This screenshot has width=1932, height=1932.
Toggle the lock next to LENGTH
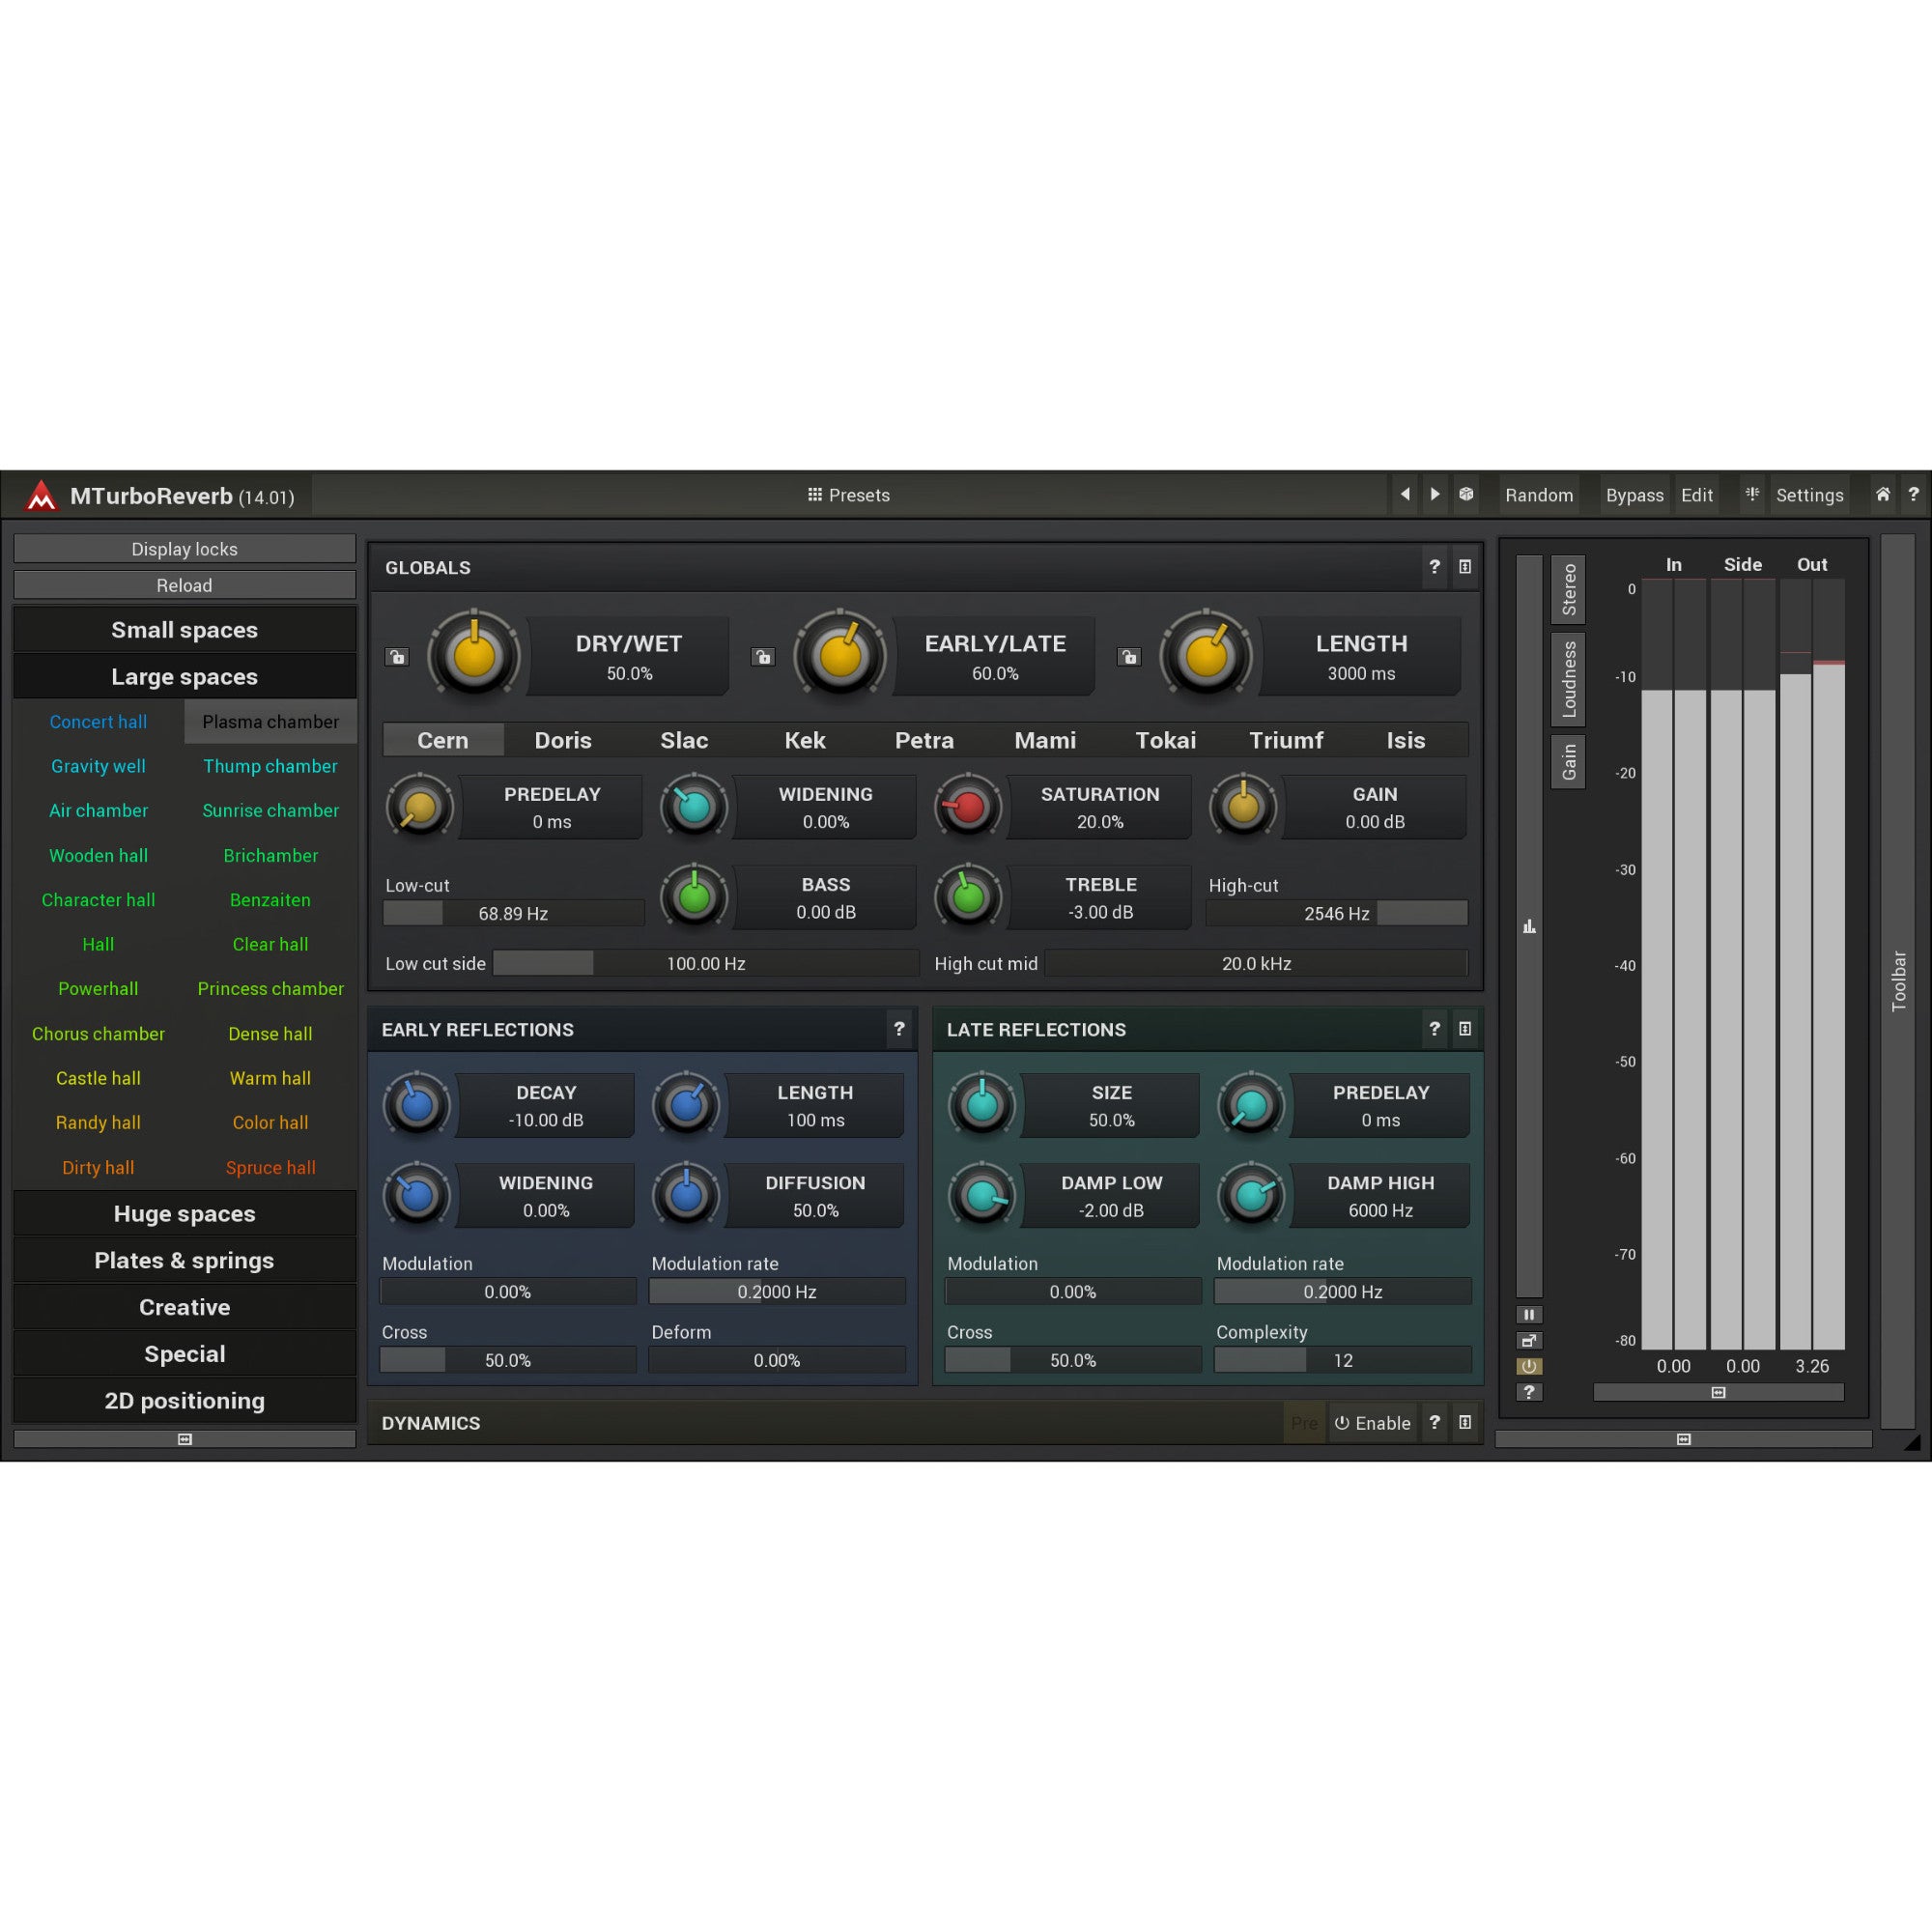pos(1129,657)
